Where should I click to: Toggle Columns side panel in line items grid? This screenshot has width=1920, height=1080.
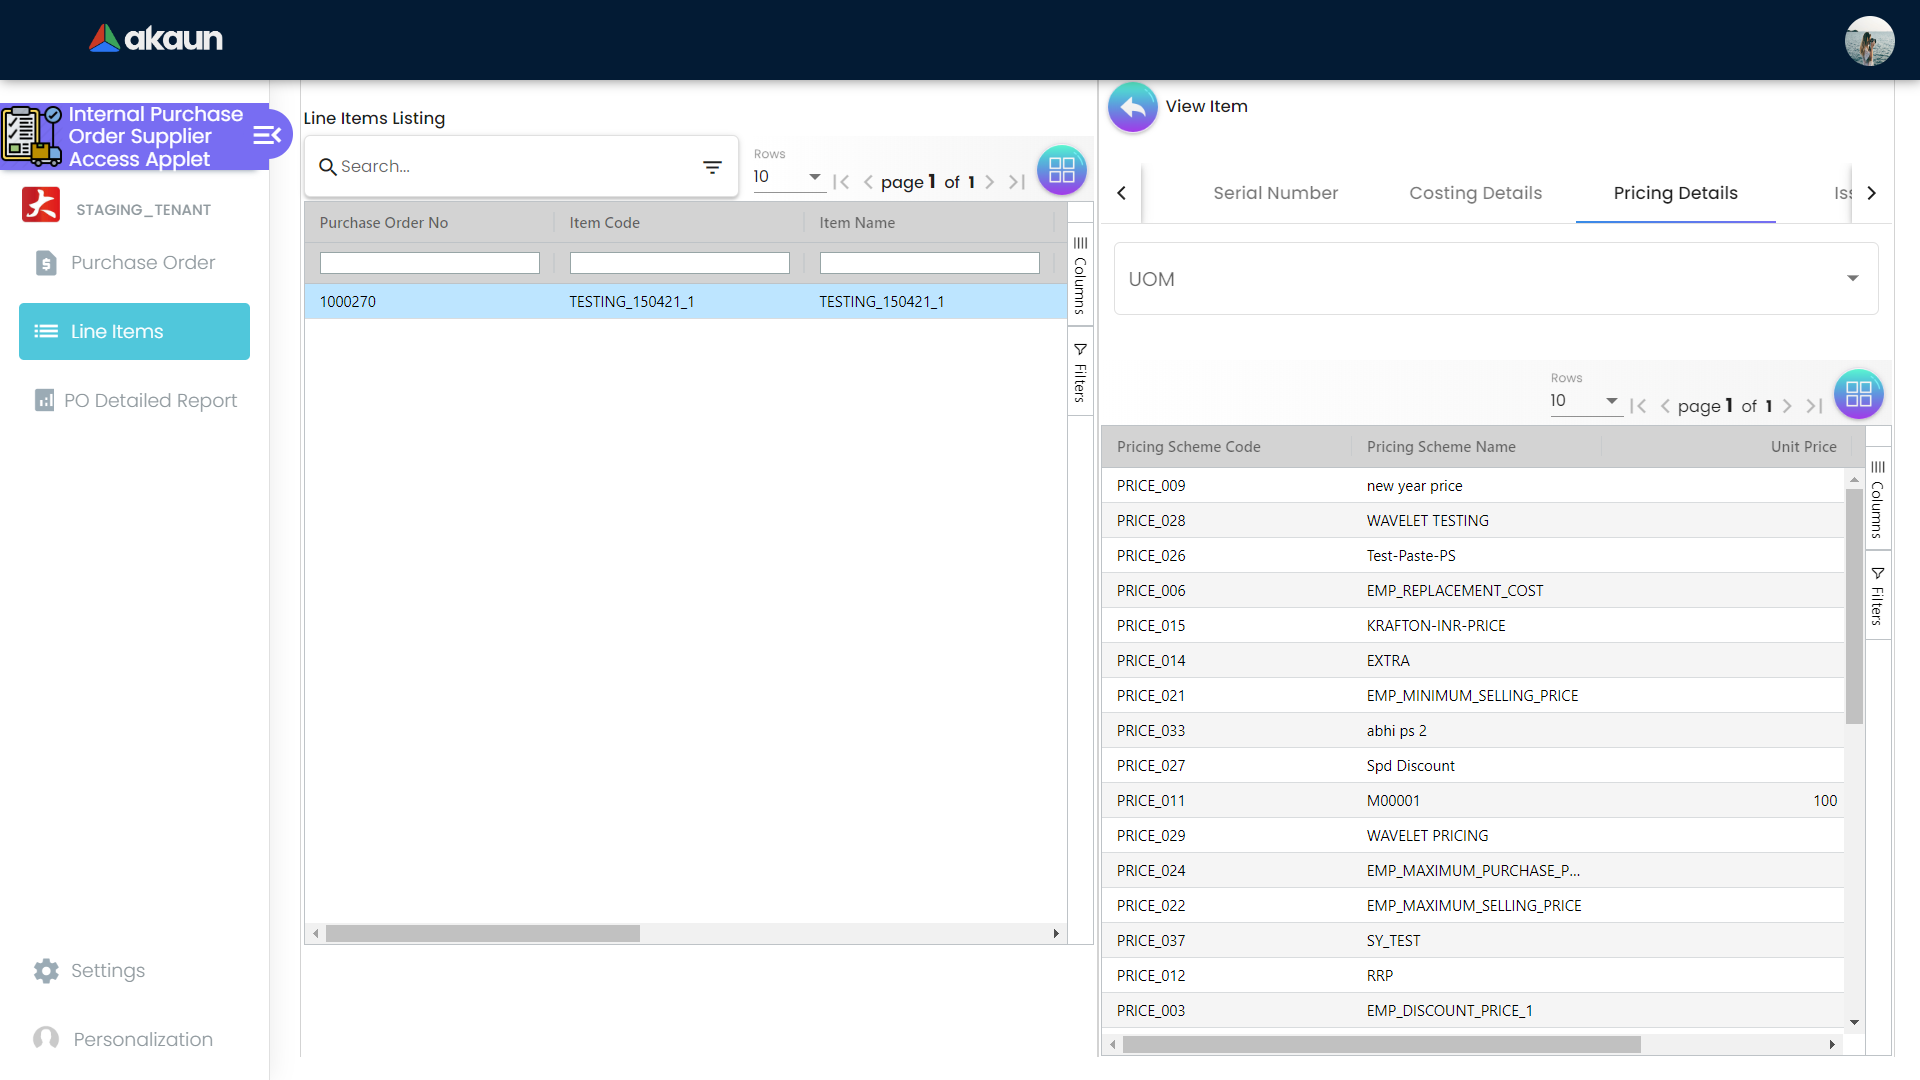[x=1080, y=275]
